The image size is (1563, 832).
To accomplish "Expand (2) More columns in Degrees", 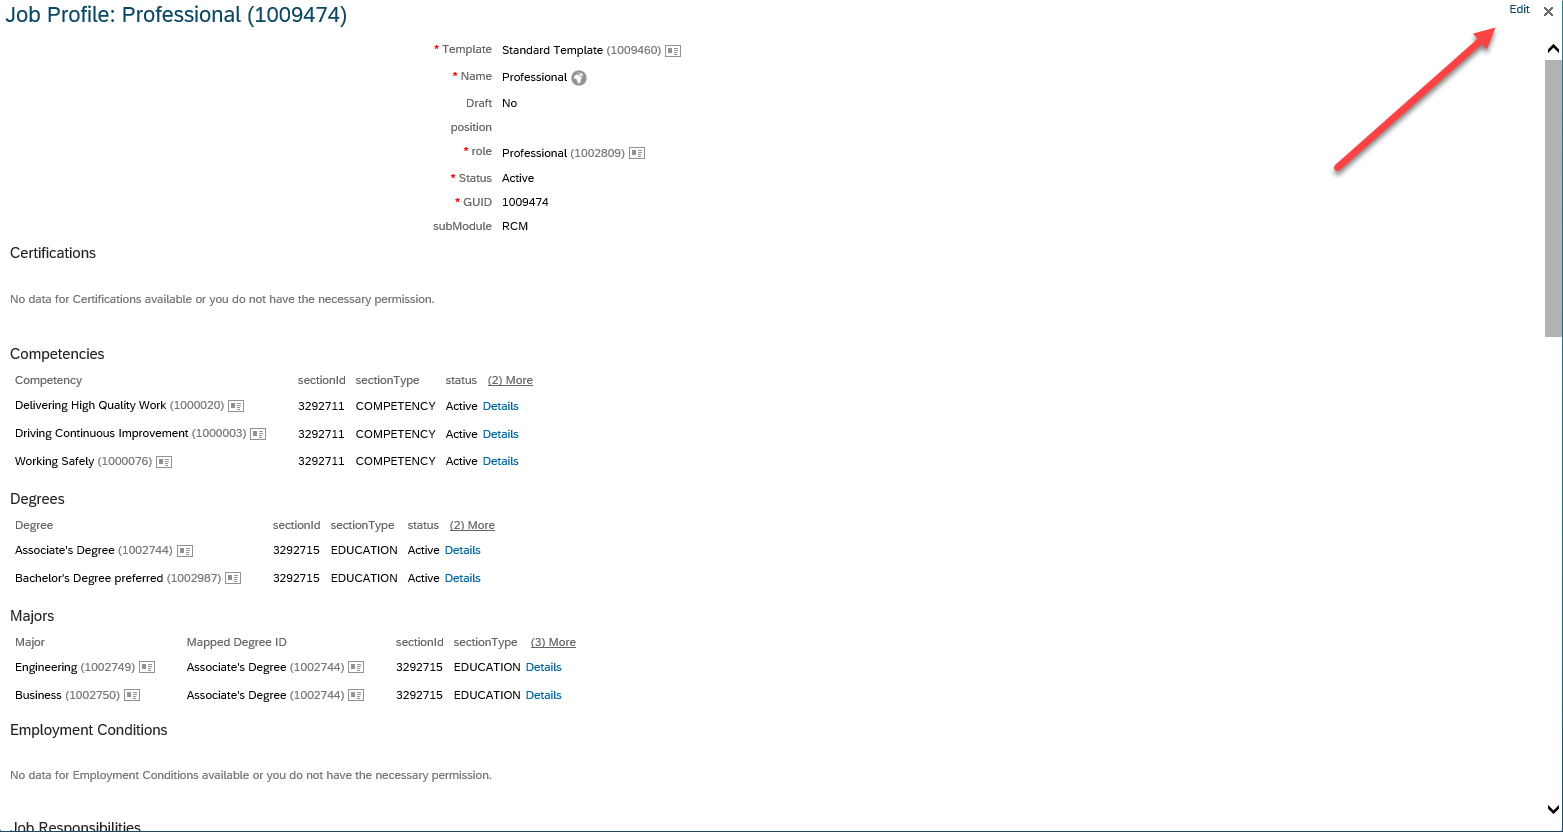I will pos(472,525).
